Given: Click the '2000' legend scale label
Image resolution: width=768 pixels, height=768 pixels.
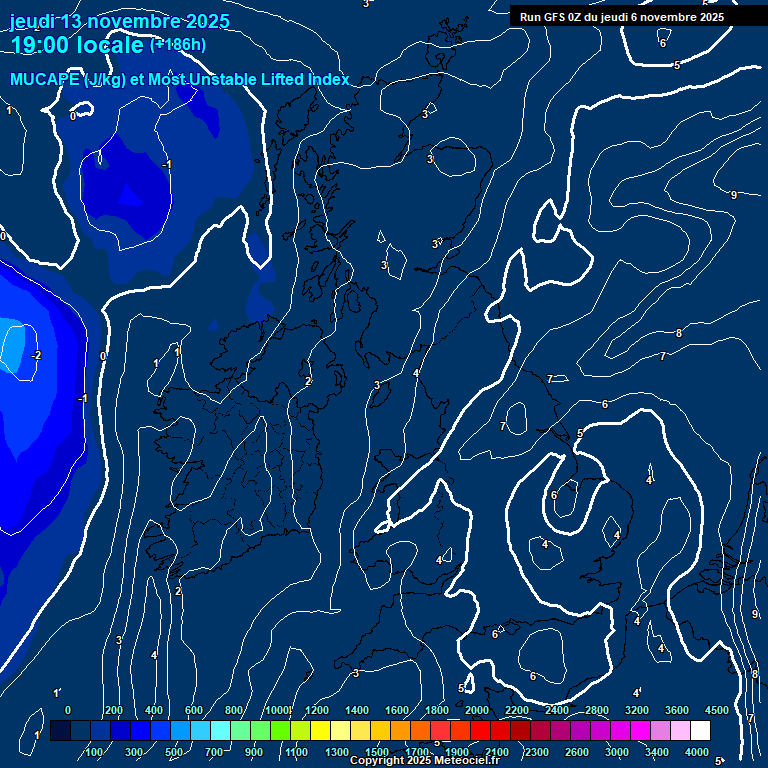Looking at the screenshot, I should 477,710.
